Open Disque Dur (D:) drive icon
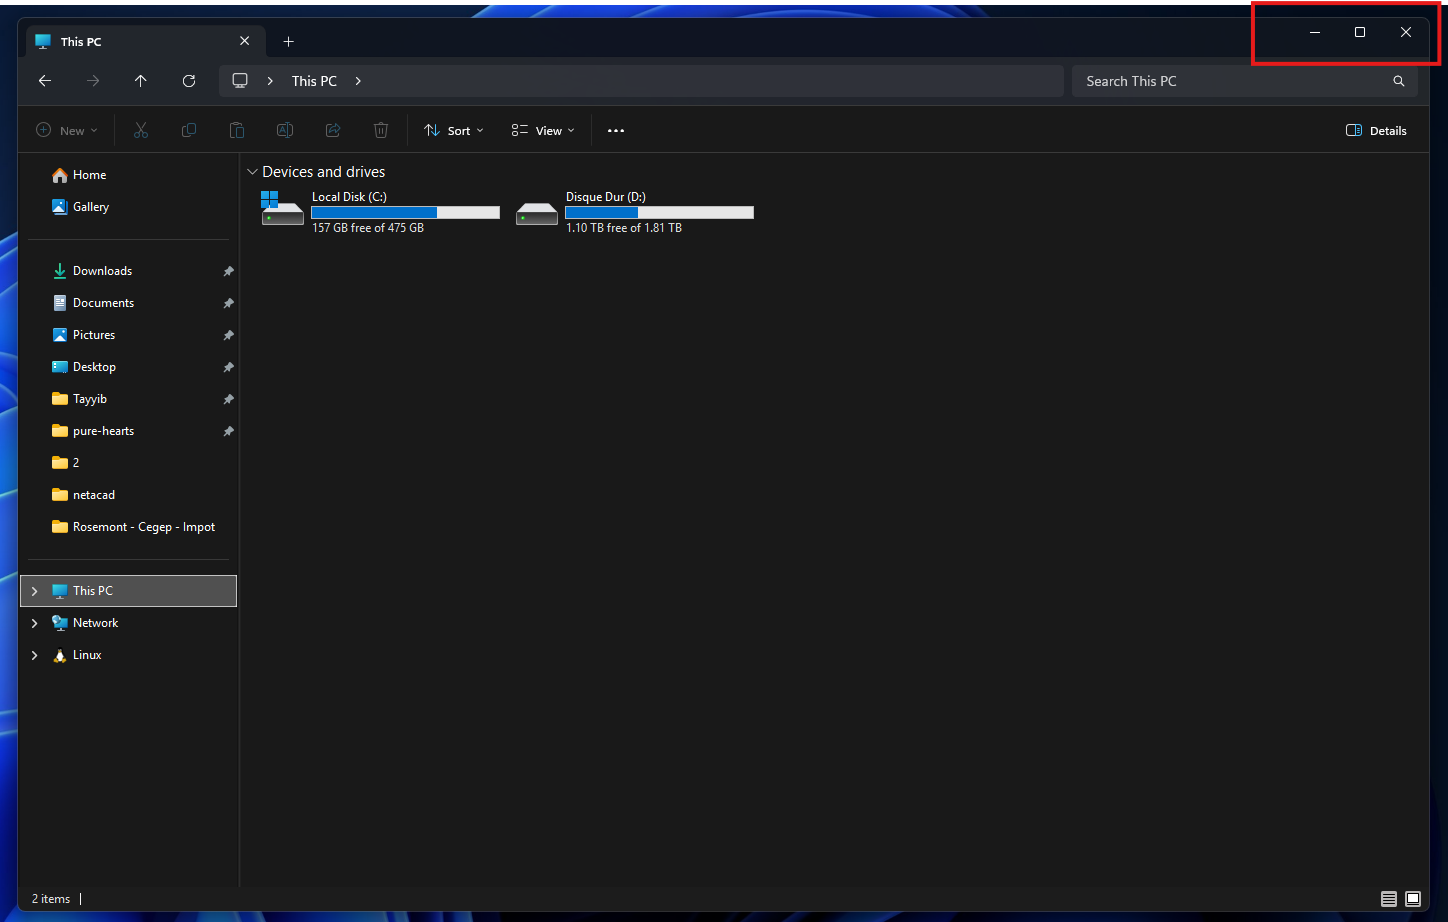 pos(537,213)
